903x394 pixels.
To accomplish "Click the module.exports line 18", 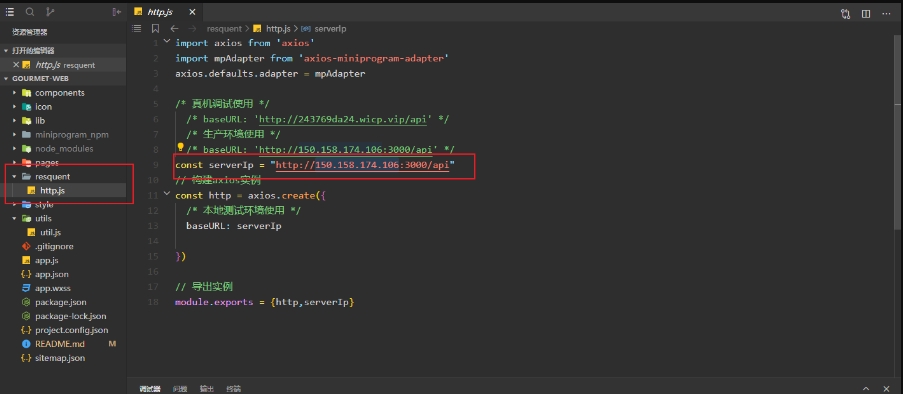I will (264, 302).
